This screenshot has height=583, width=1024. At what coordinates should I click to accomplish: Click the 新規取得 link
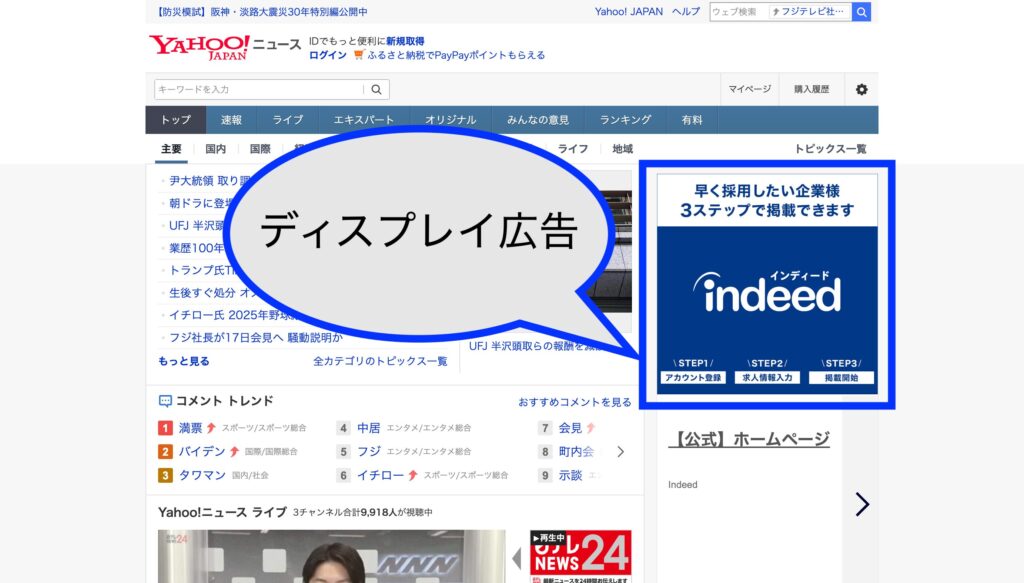tap(405, 41)
